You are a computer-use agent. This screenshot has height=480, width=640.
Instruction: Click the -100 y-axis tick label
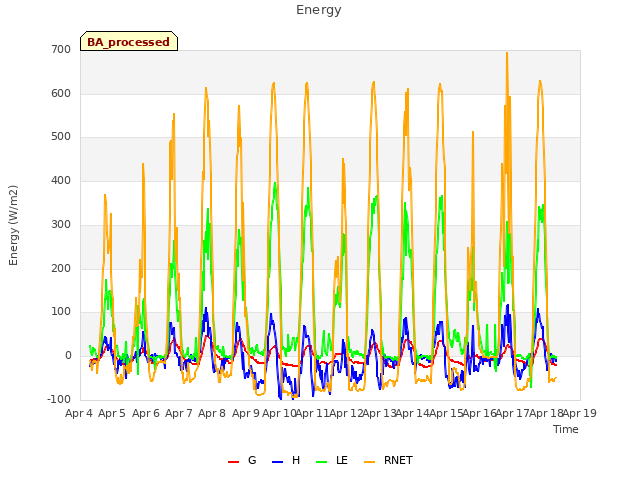[59, 399]
